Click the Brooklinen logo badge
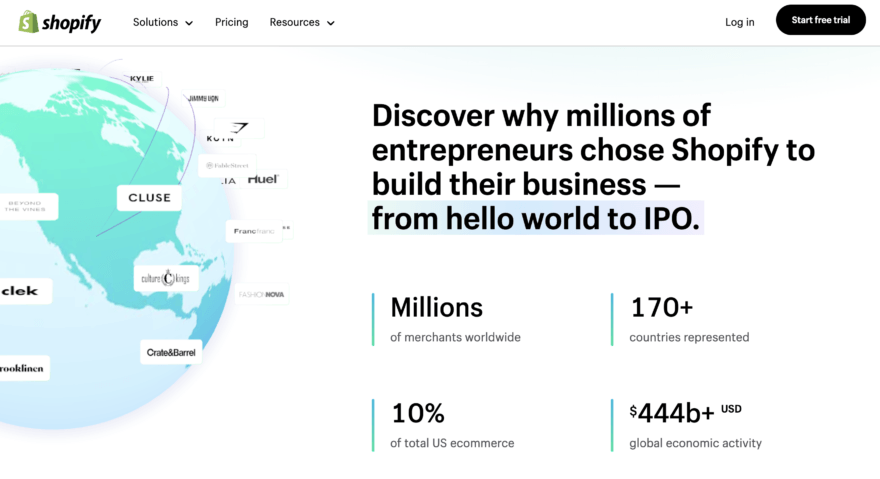This screenshot has width=880, height=479. tap(22, 367)
